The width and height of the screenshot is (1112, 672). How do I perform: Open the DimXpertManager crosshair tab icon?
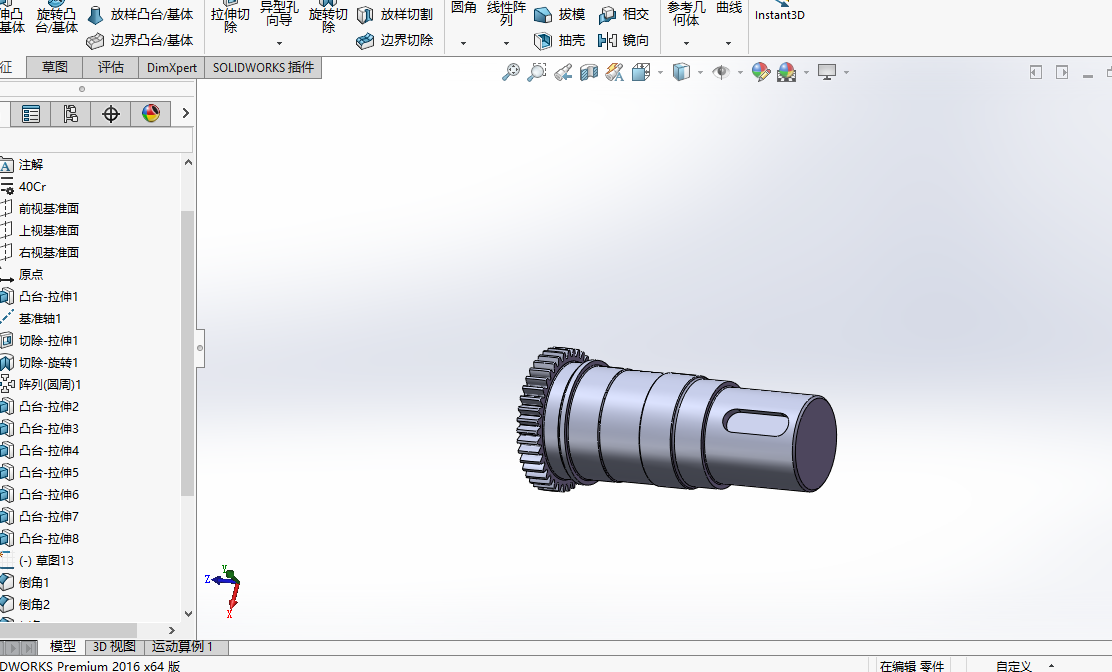tap(111, 113)
